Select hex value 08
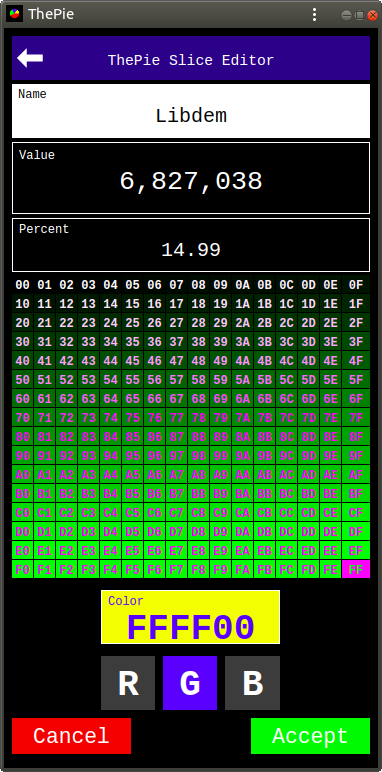The width and height of the screenshot is (382, 772). (198, 285)
